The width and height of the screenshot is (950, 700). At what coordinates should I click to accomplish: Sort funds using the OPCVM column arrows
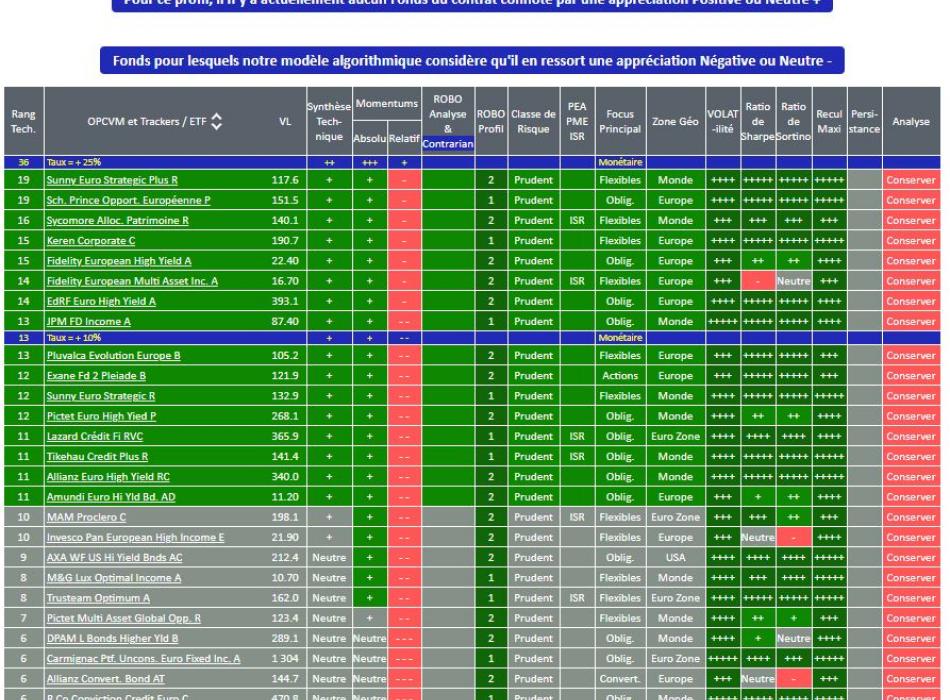(216, 121)
